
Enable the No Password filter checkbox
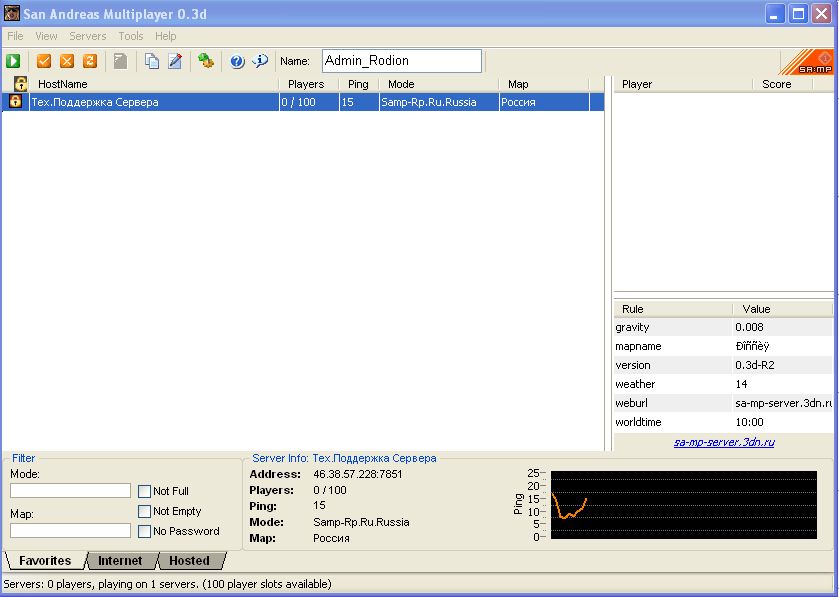144,531
